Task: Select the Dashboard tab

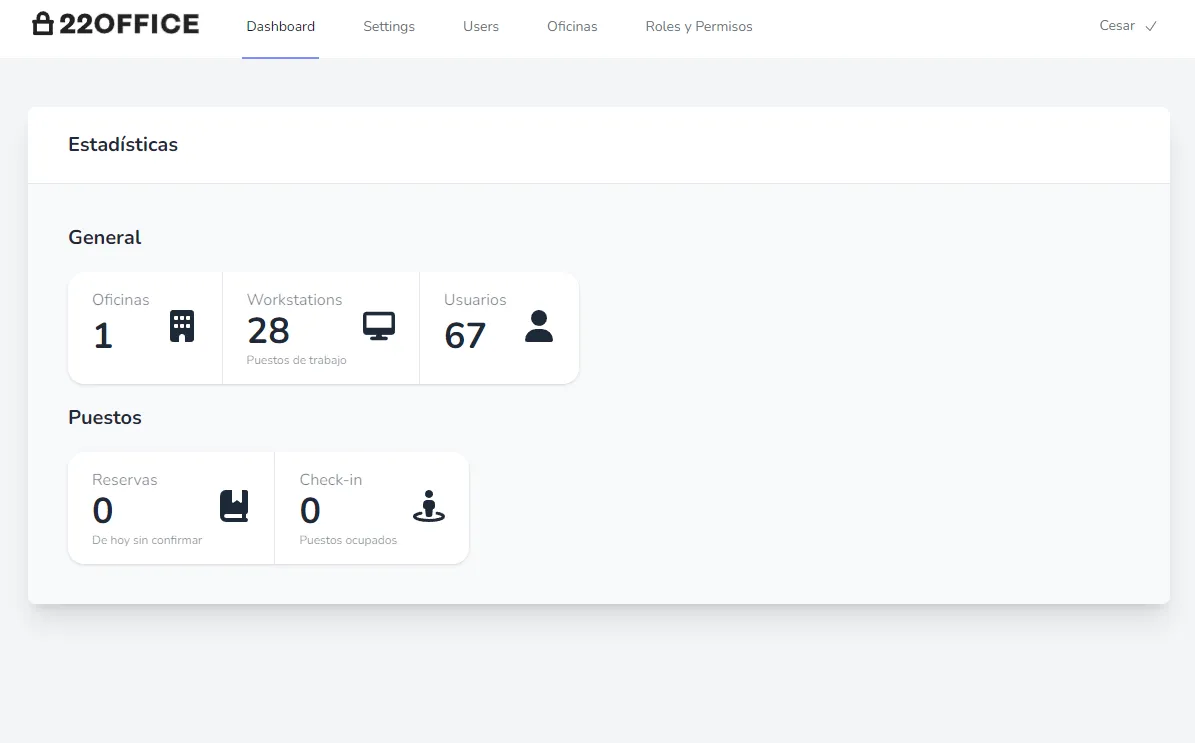Action: (x=280, y=27)
